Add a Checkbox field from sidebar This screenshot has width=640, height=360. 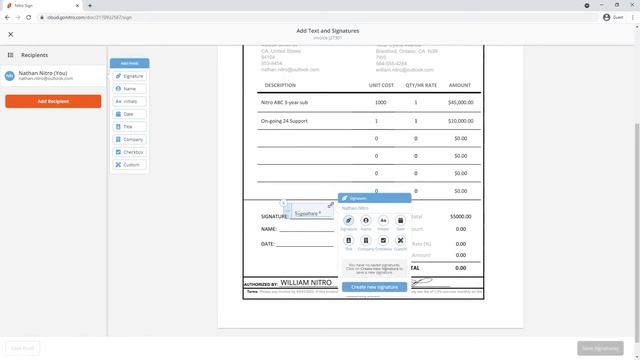pyautogui.click(x=129, y=152)
